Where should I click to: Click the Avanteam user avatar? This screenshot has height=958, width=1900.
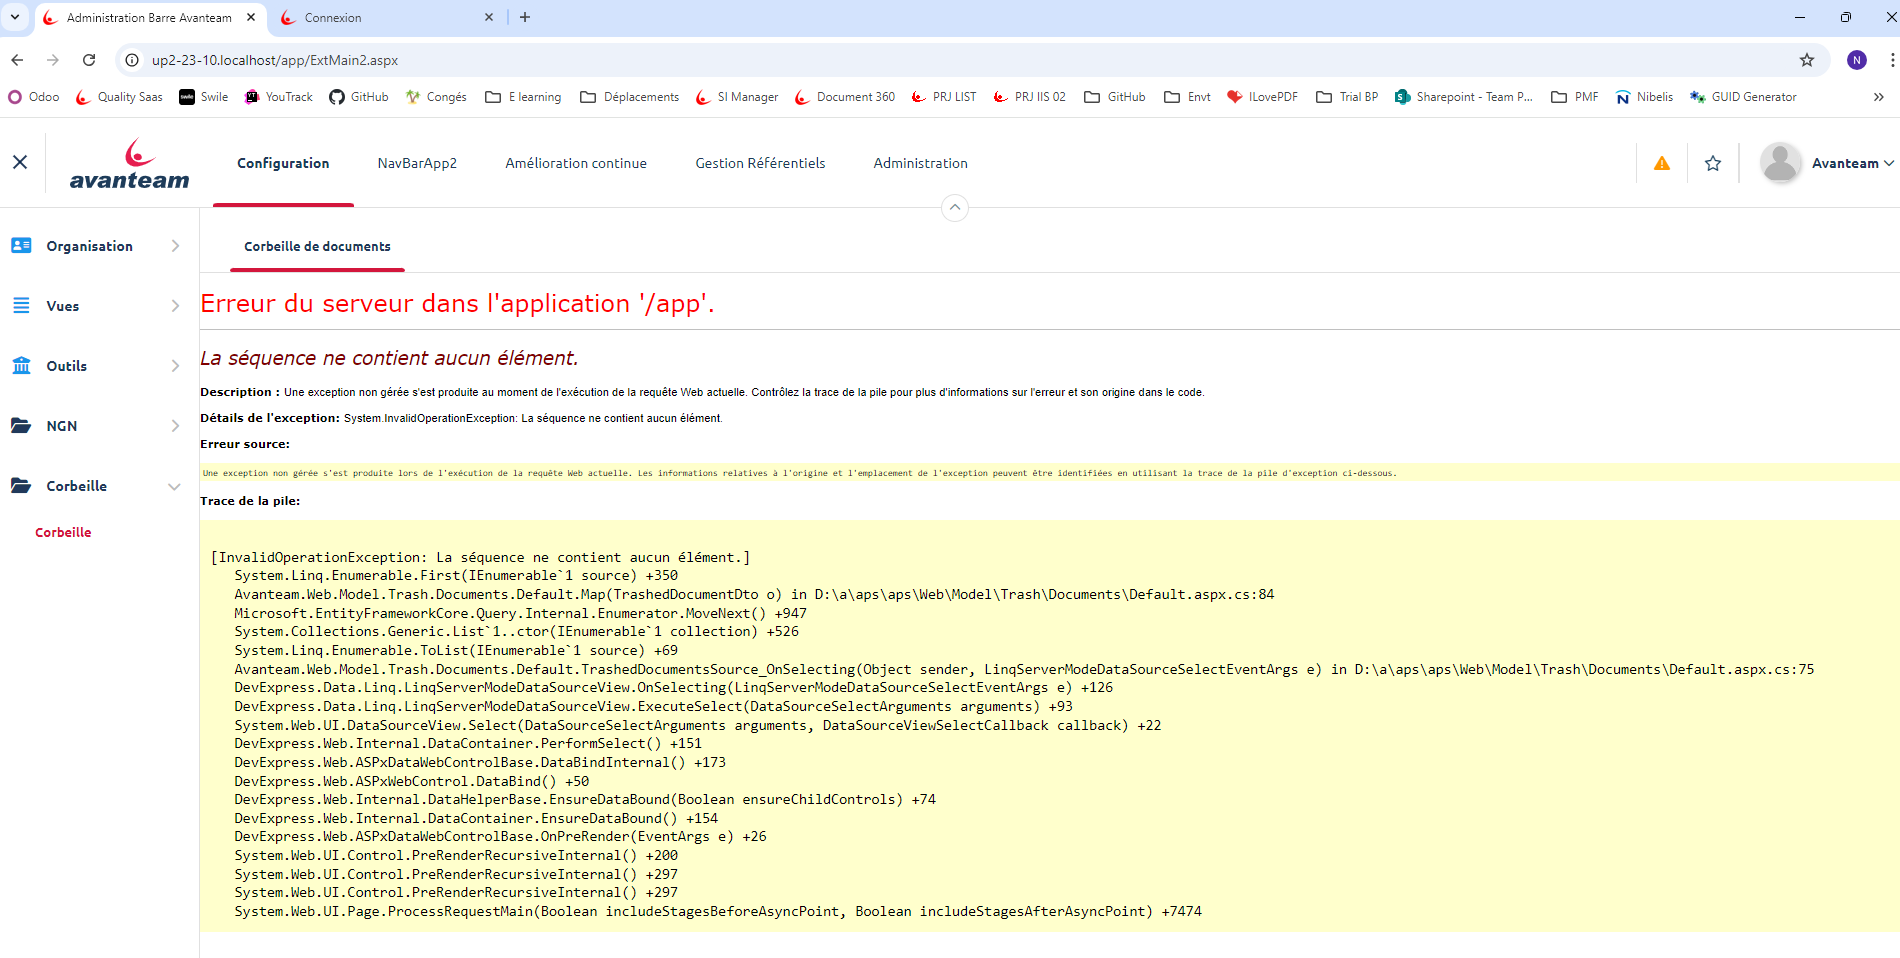click(1780, 163)
